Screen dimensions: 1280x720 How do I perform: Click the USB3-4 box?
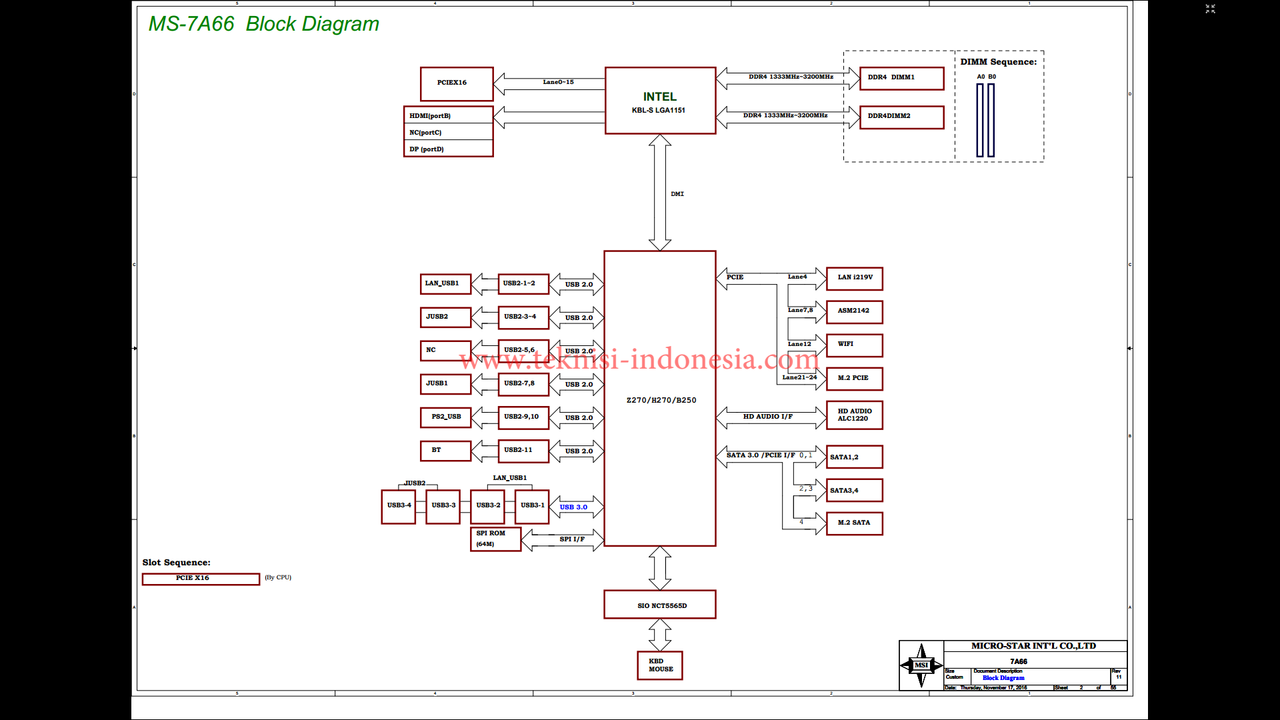[x=399, y=506]
